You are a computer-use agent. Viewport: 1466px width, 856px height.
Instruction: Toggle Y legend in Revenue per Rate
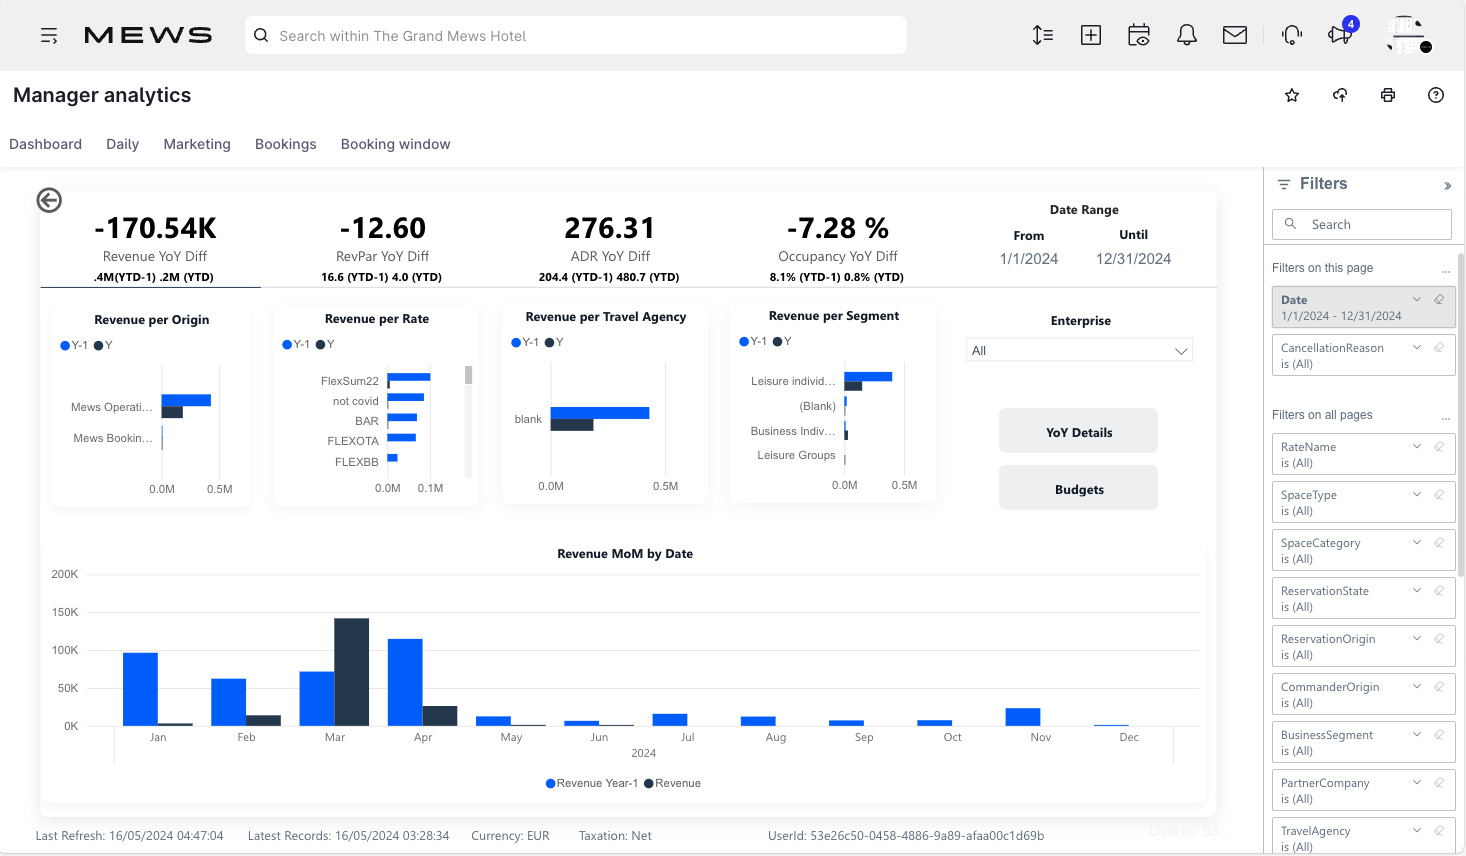tap(325, 344)
